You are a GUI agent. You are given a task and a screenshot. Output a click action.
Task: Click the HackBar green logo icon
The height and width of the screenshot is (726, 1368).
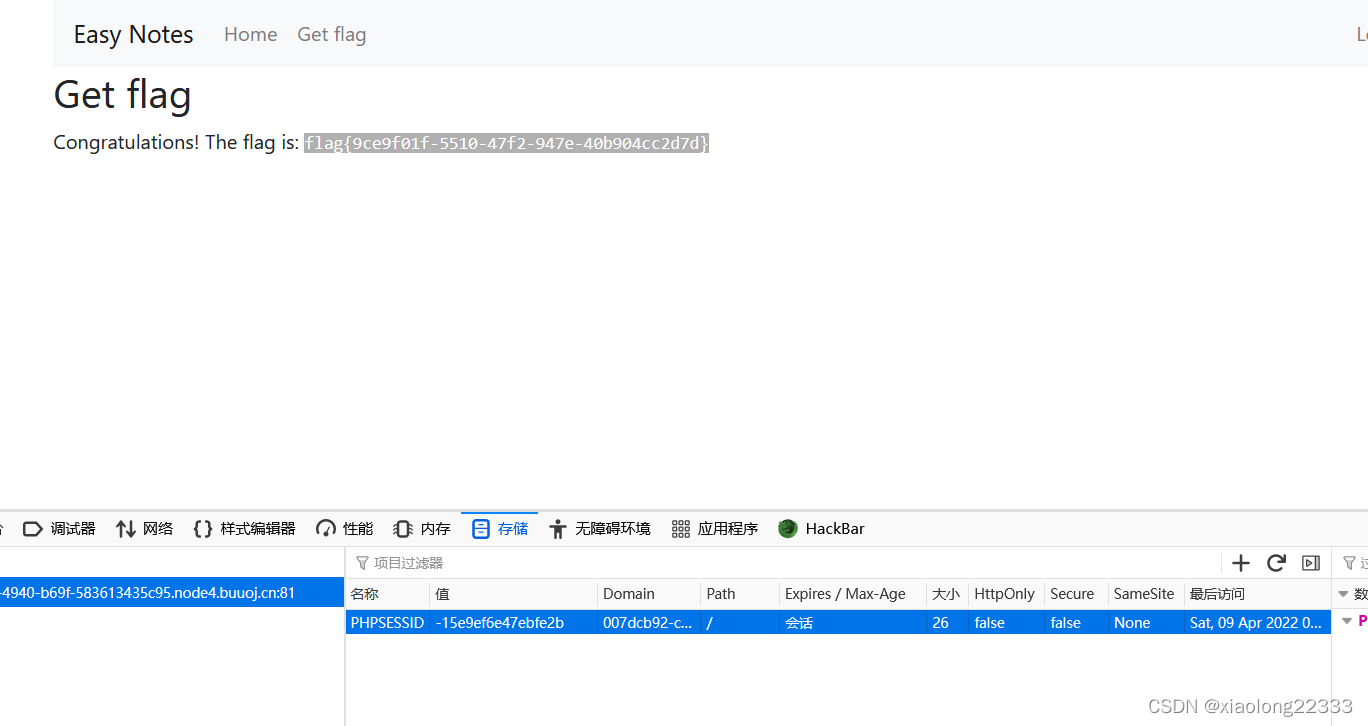click(788, 529)
